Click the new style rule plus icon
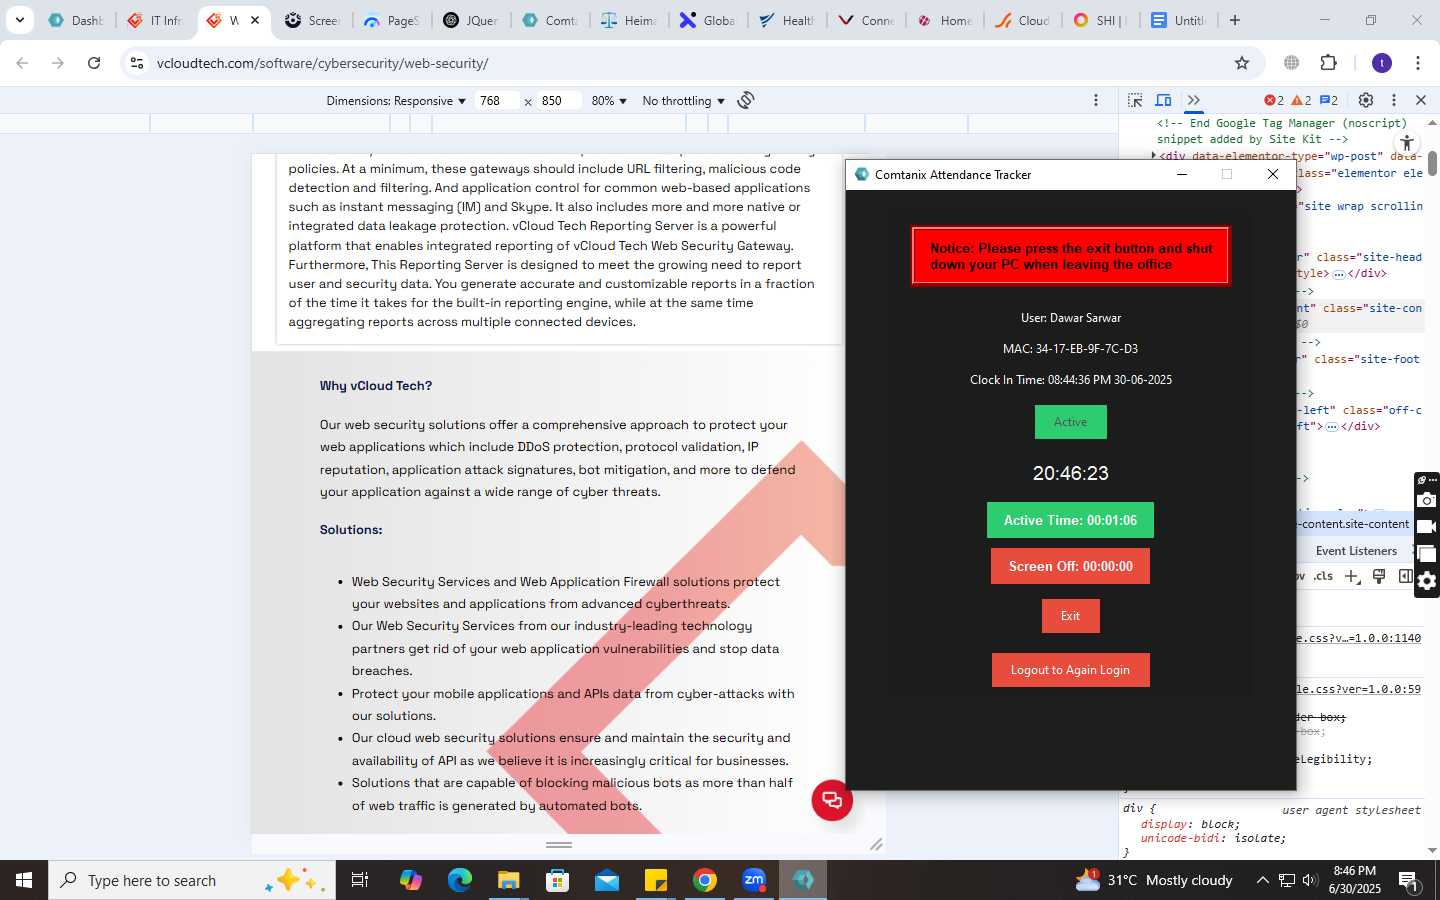Screen dimensions: 1440x900 1352,576
